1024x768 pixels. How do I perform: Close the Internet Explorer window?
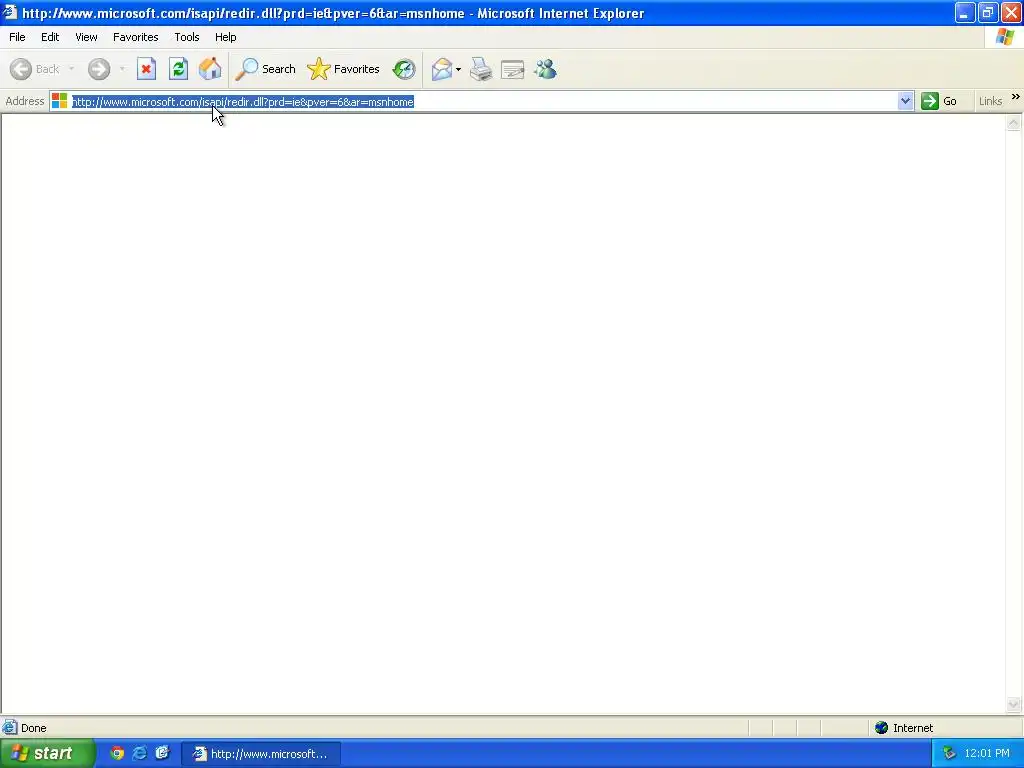(1011, 12)
